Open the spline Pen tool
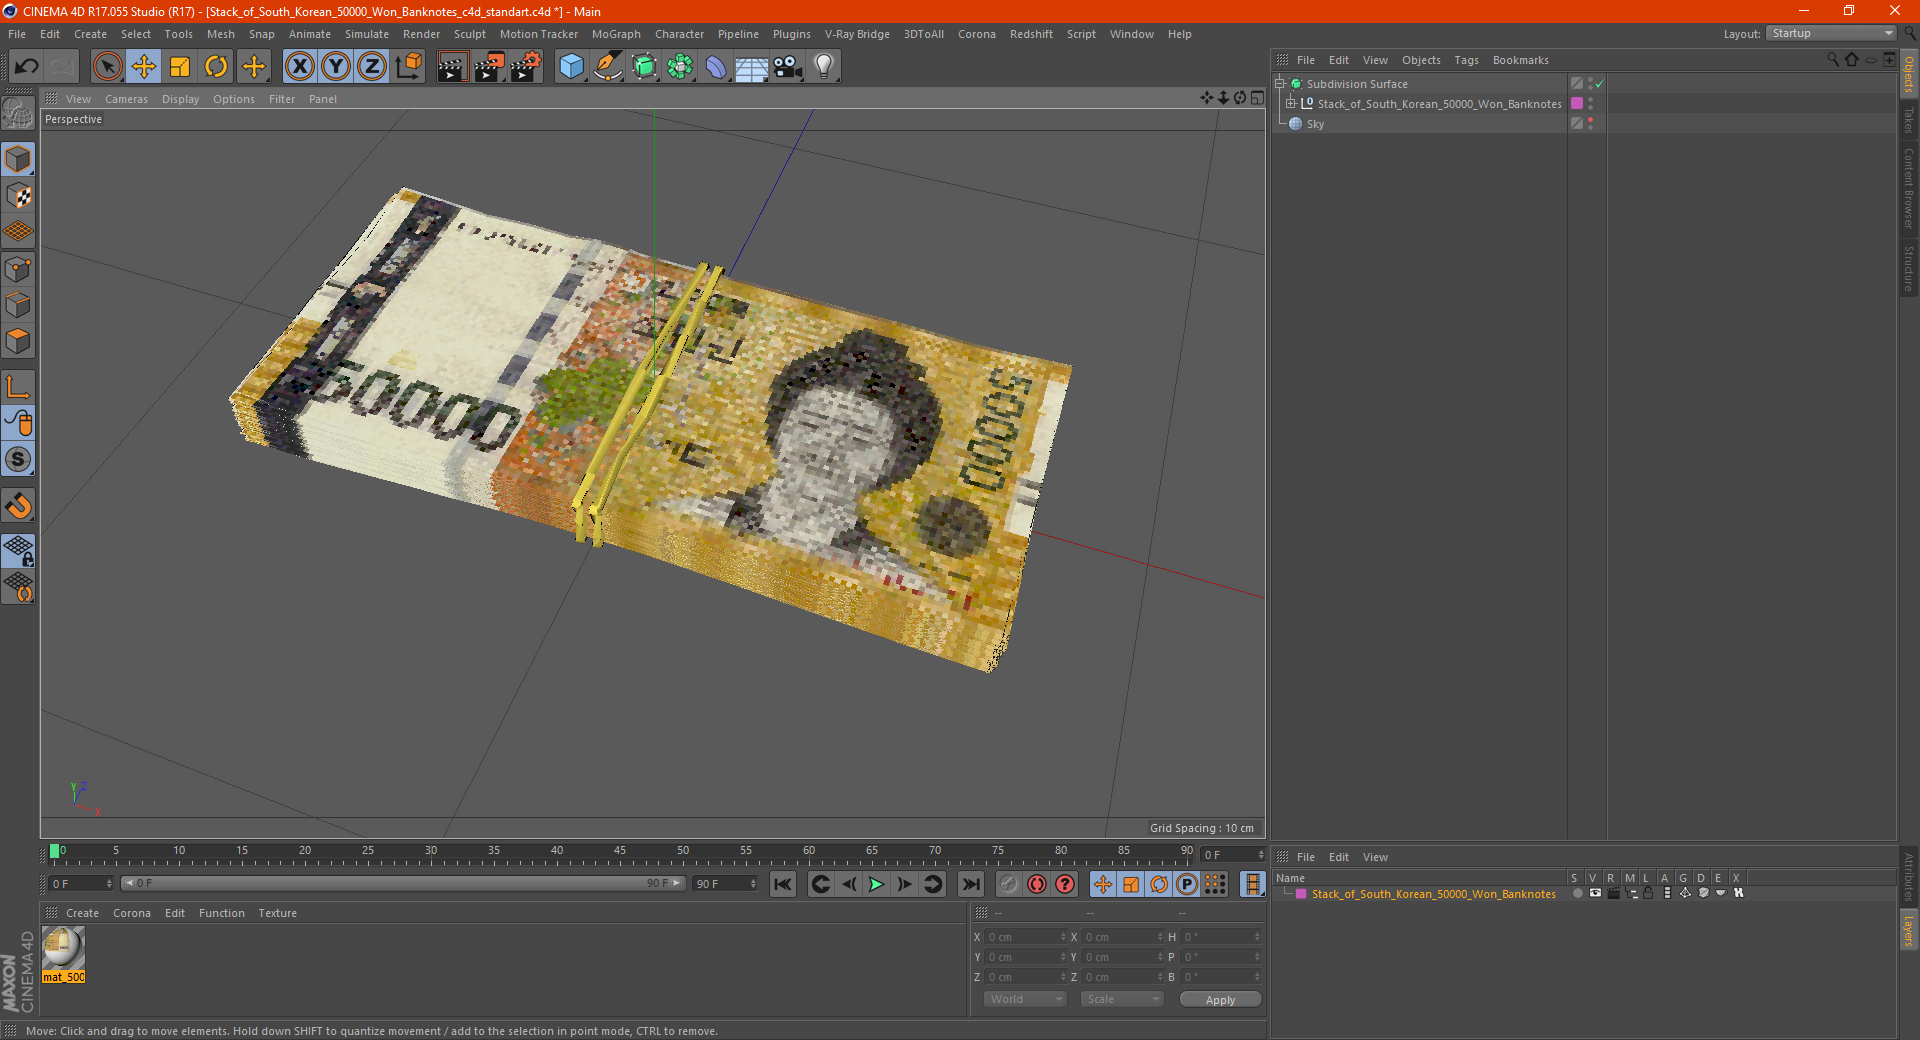The height and width of the screenshot is (1040, 1920). (607, 67)
